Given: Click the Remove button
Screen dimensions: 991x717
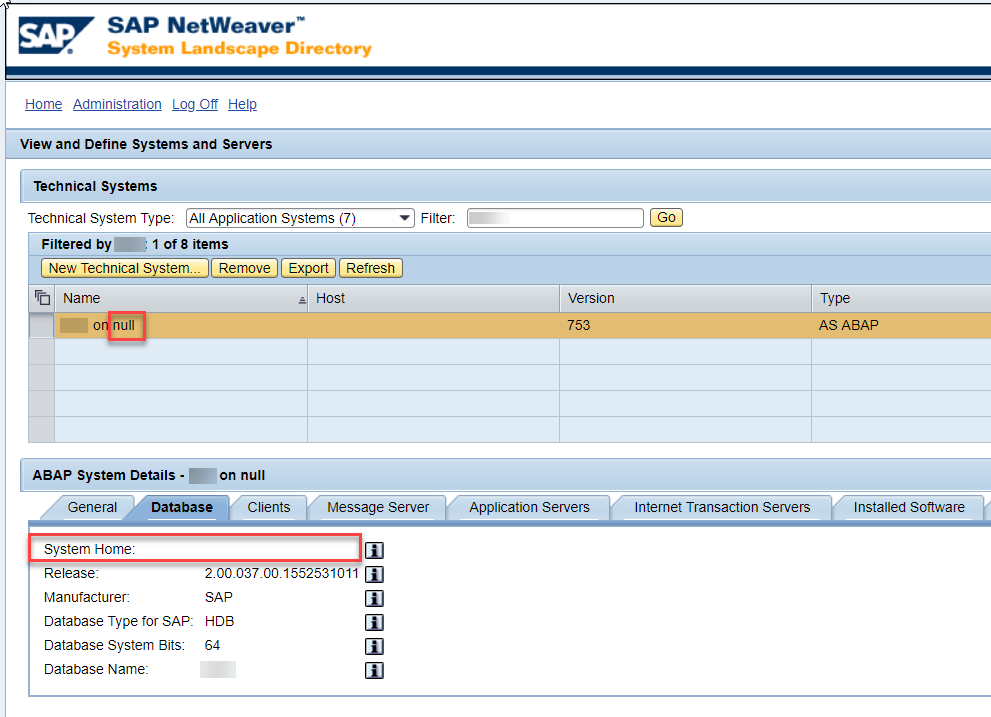Looking at the screenshot, I should coord(244,268).
